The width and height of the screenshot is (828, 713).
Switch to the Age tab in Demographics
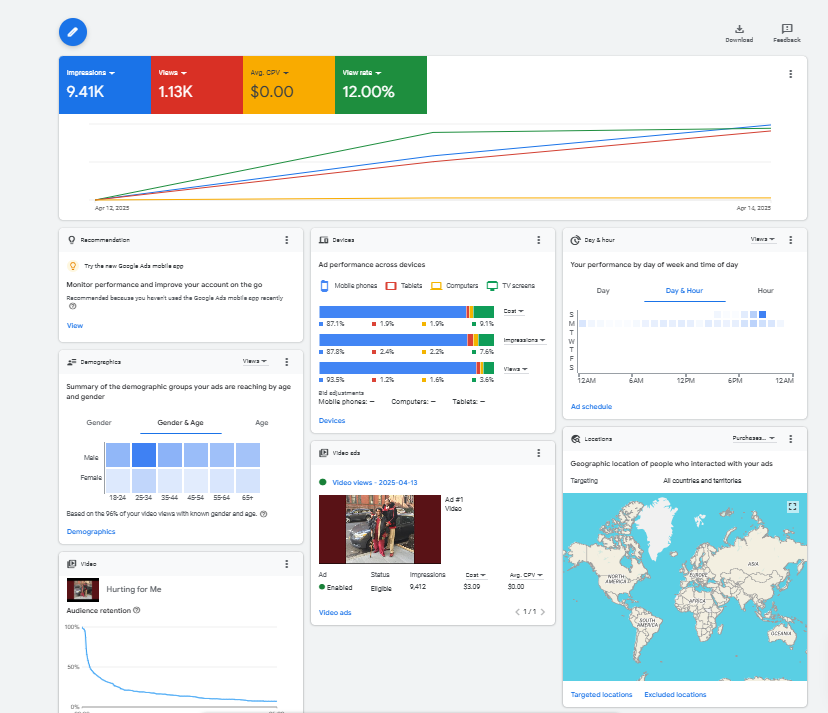[x=261, y=423]
